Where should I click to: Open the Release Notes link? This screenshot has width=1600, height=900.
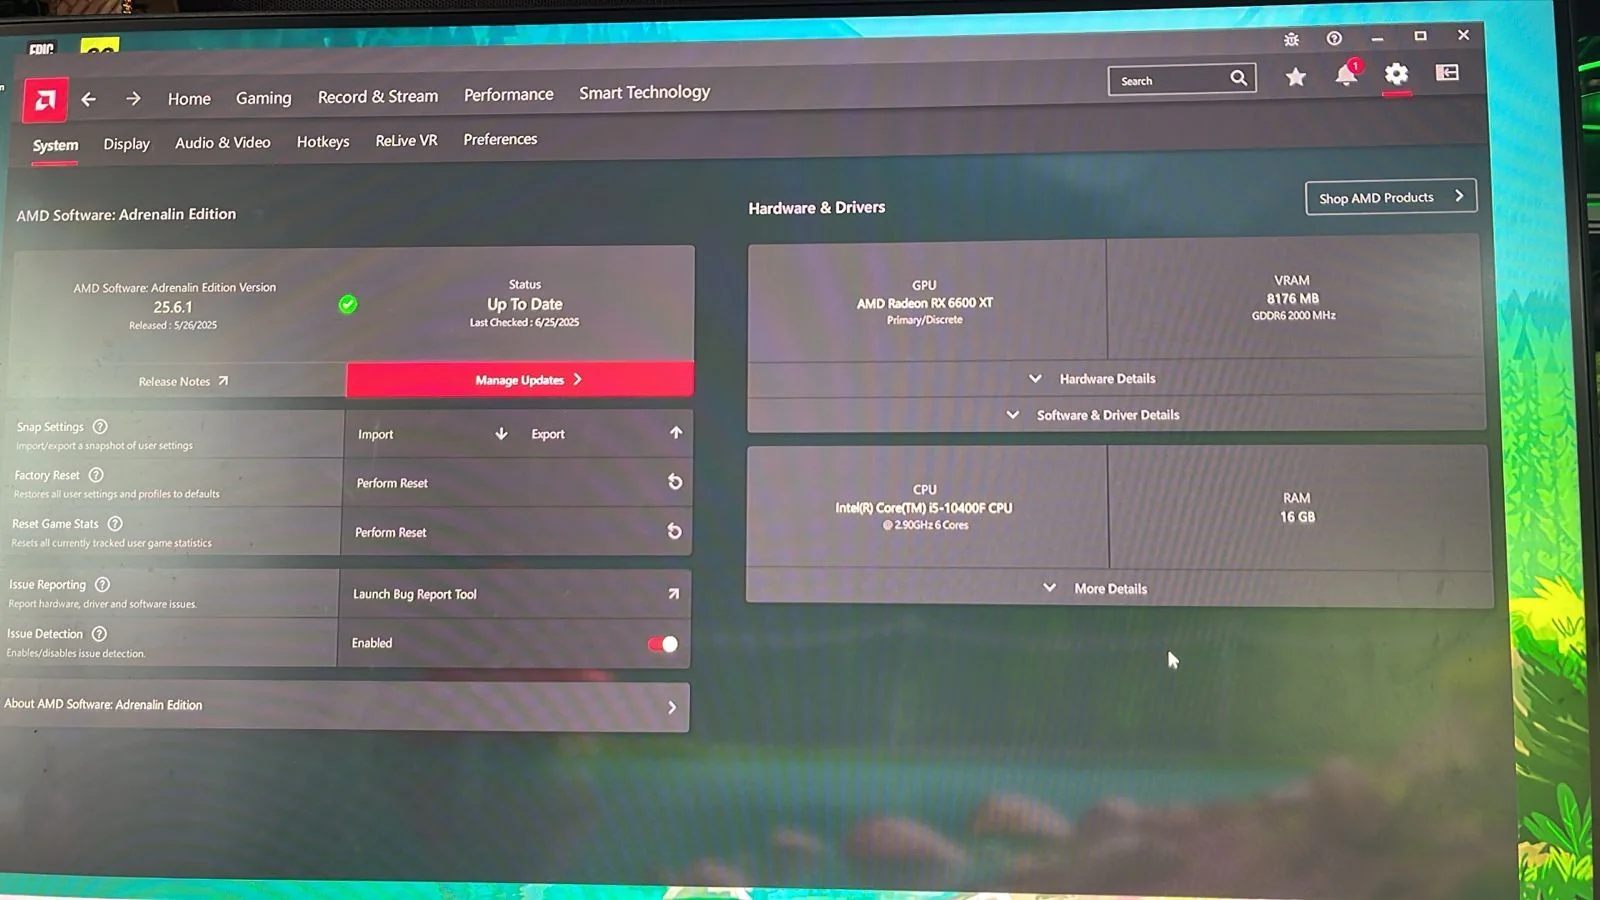(x=183, y=381)
